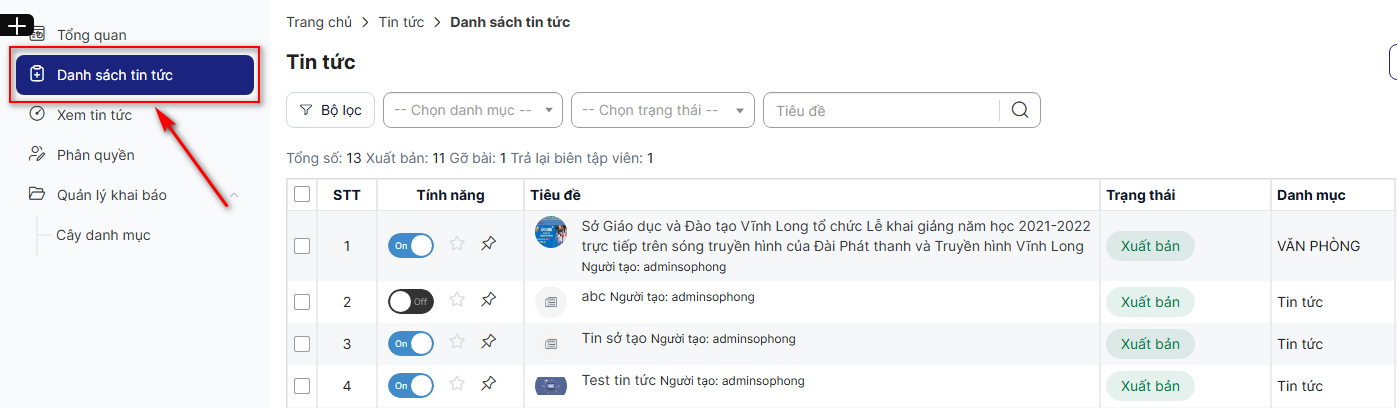This screenshot has height=408, width=1397.
Task: Click the search magnifier icon
Action: pyautogui.click(x=1019, y=110)
